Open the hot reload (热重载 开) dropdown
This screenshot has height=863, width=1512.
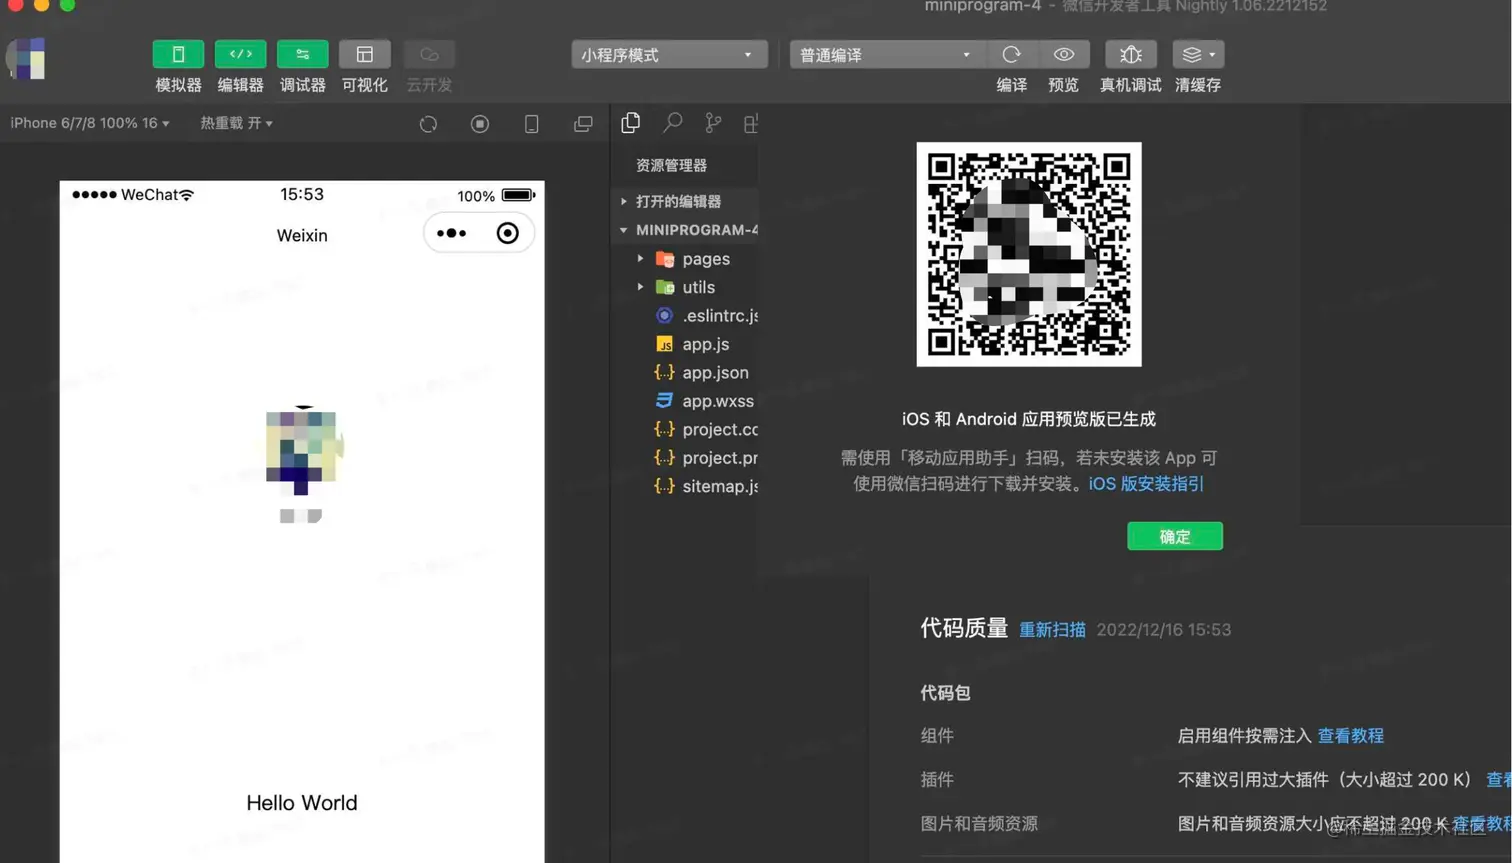236,123
